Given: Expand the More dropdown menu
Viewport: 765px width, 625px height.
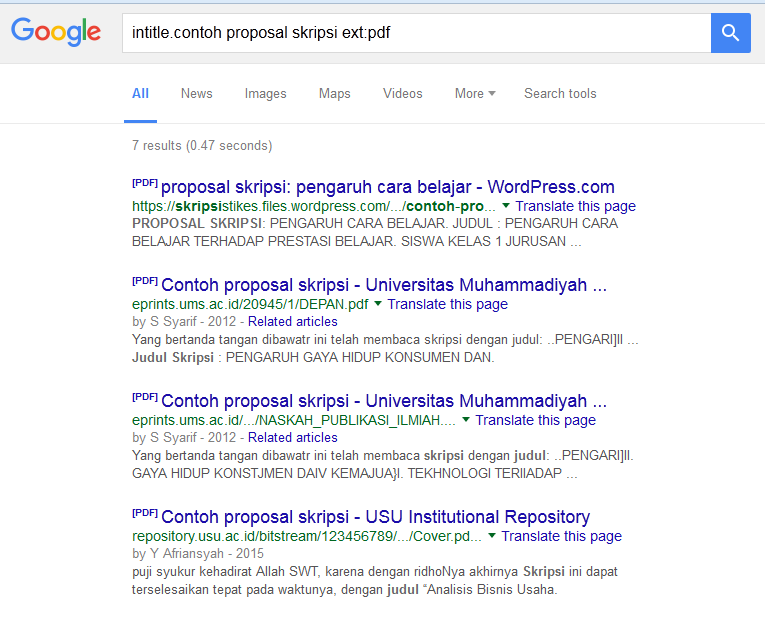Looking at the screenshot, I should (475, 94).
